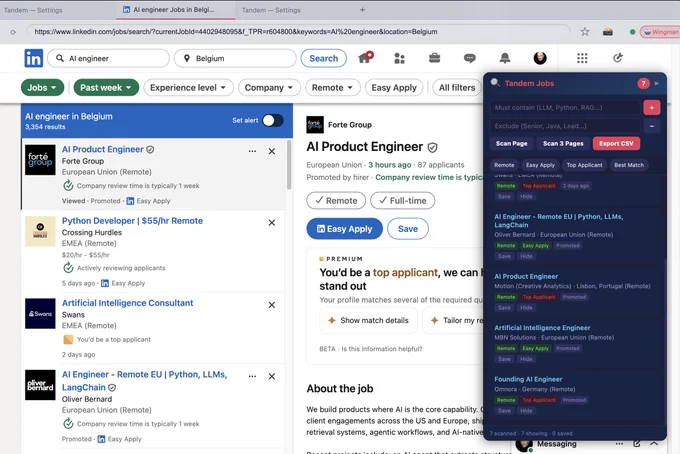Reload the page with the refresh icon
Screen dimensions: 680x454
13,32
